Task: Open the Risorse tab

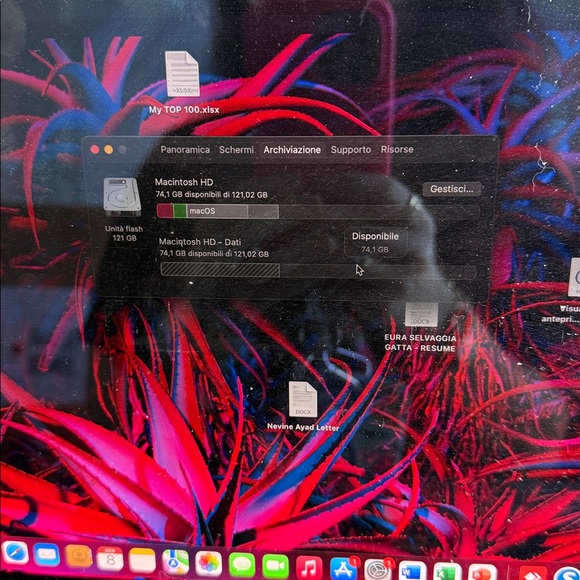Action: pyautogui.click(x=397, y=149)
